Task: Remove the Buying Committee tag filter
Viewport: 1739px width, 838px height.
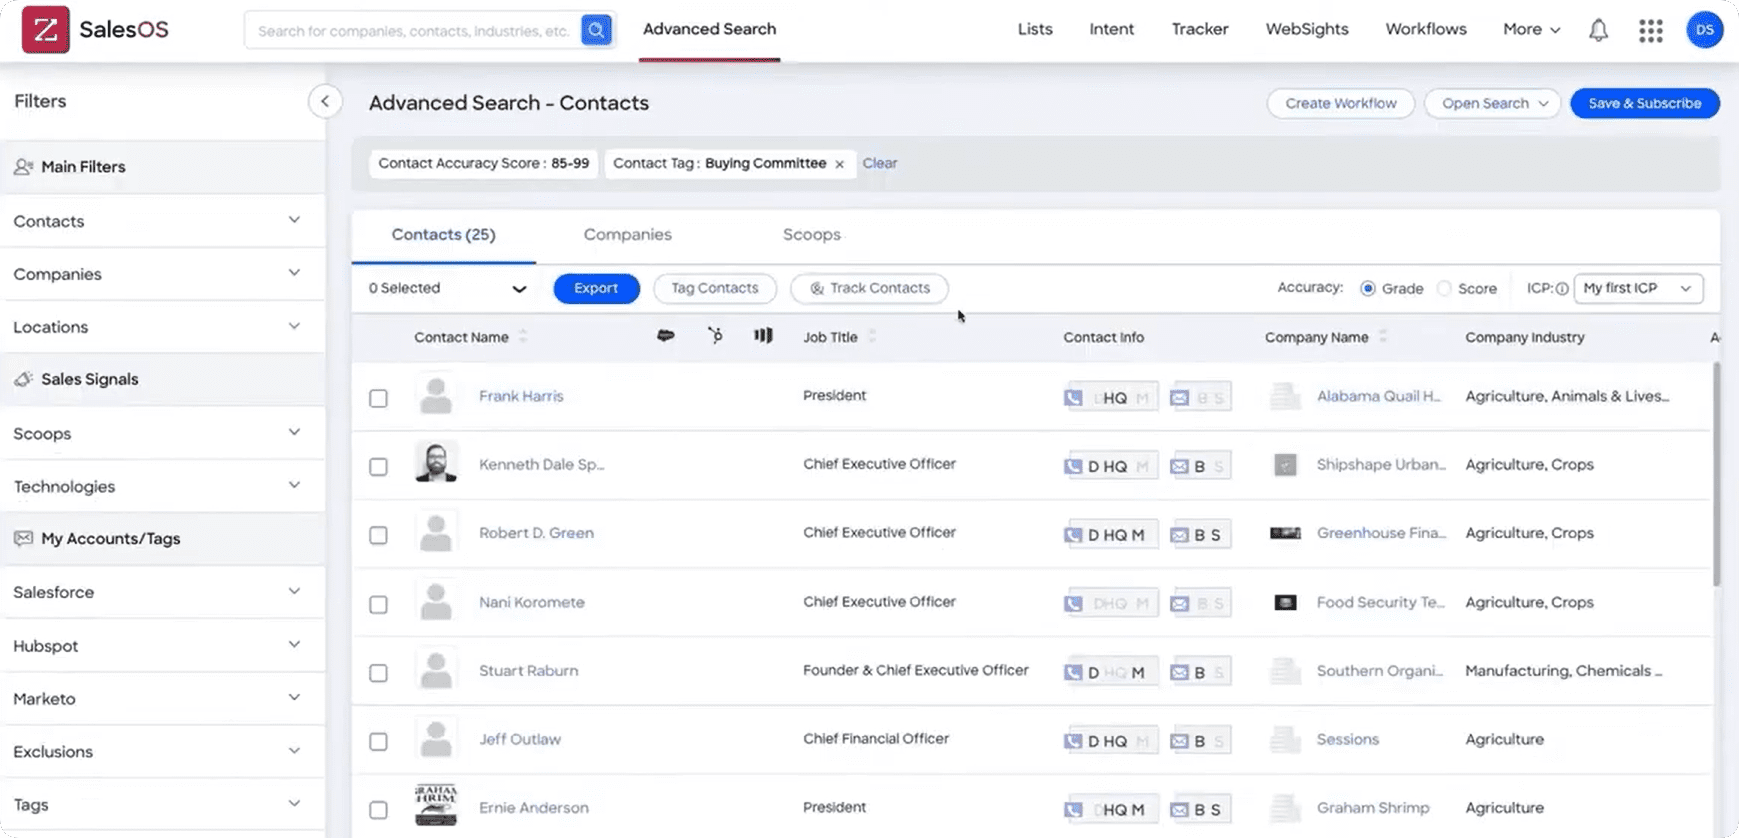Action: 839,164
